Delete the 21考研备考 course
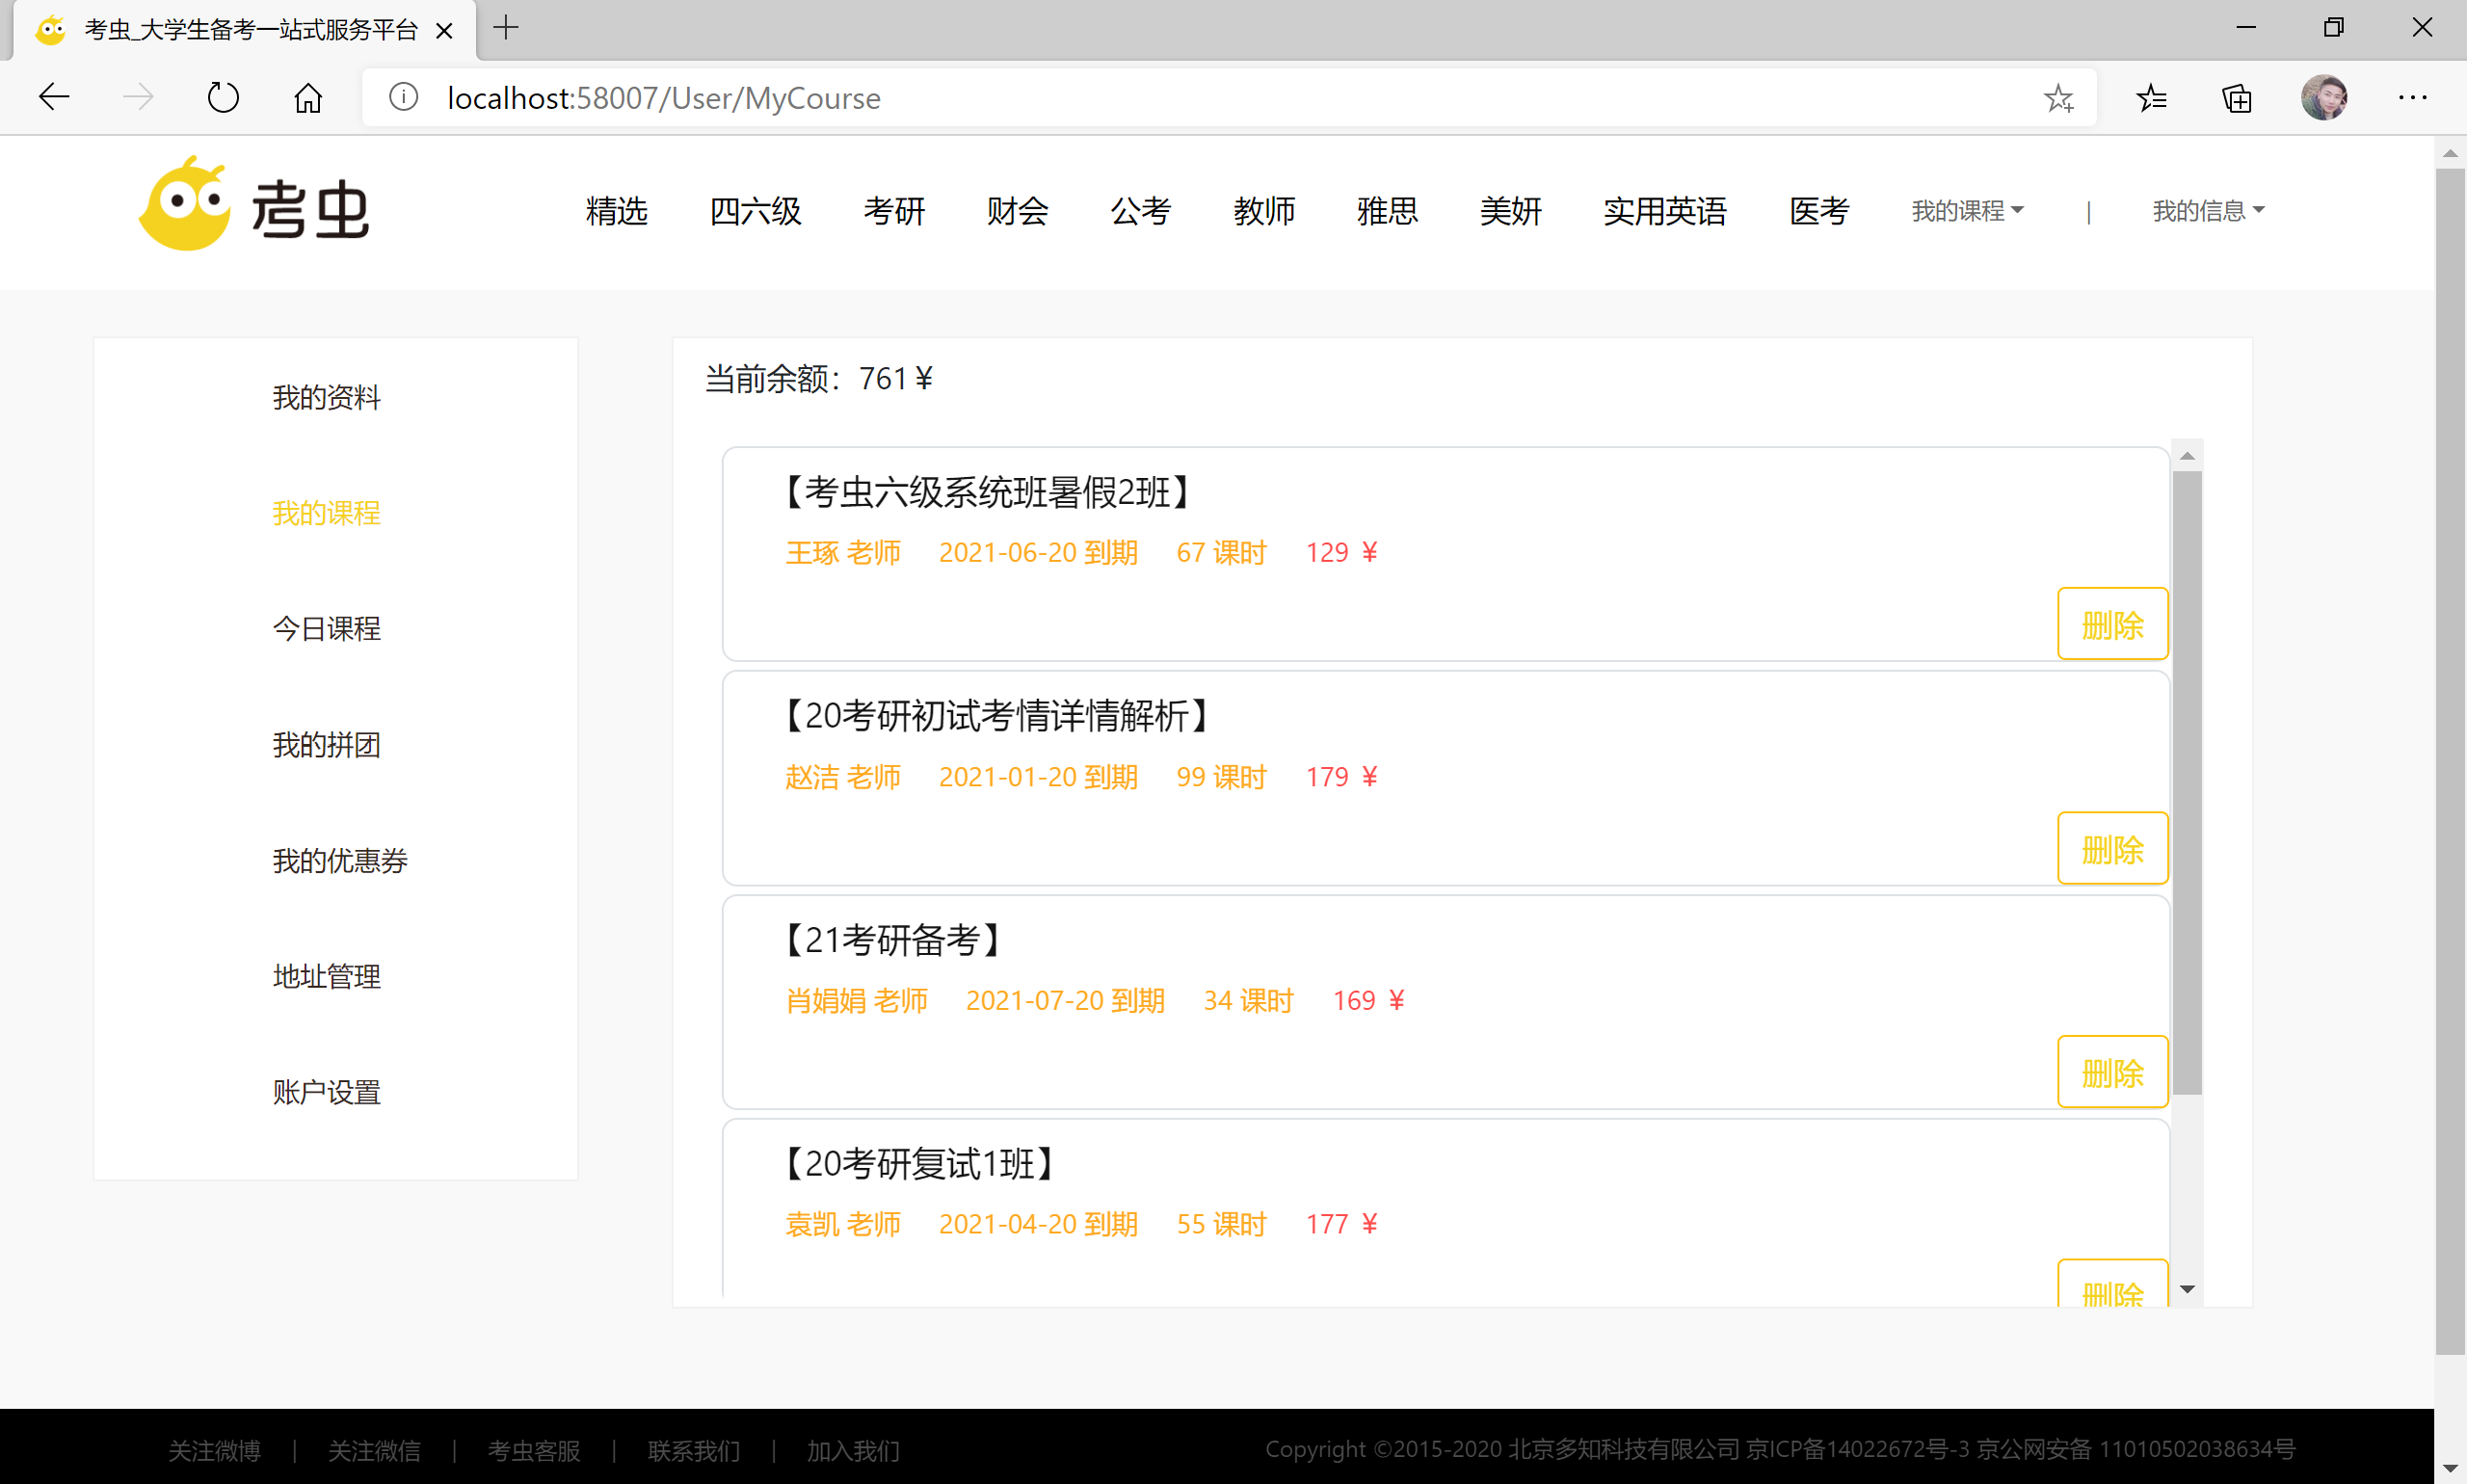Image resolution: width=2467 pixels, height=1484 pixels. pyautogui.click(x=2111, y=1073)
